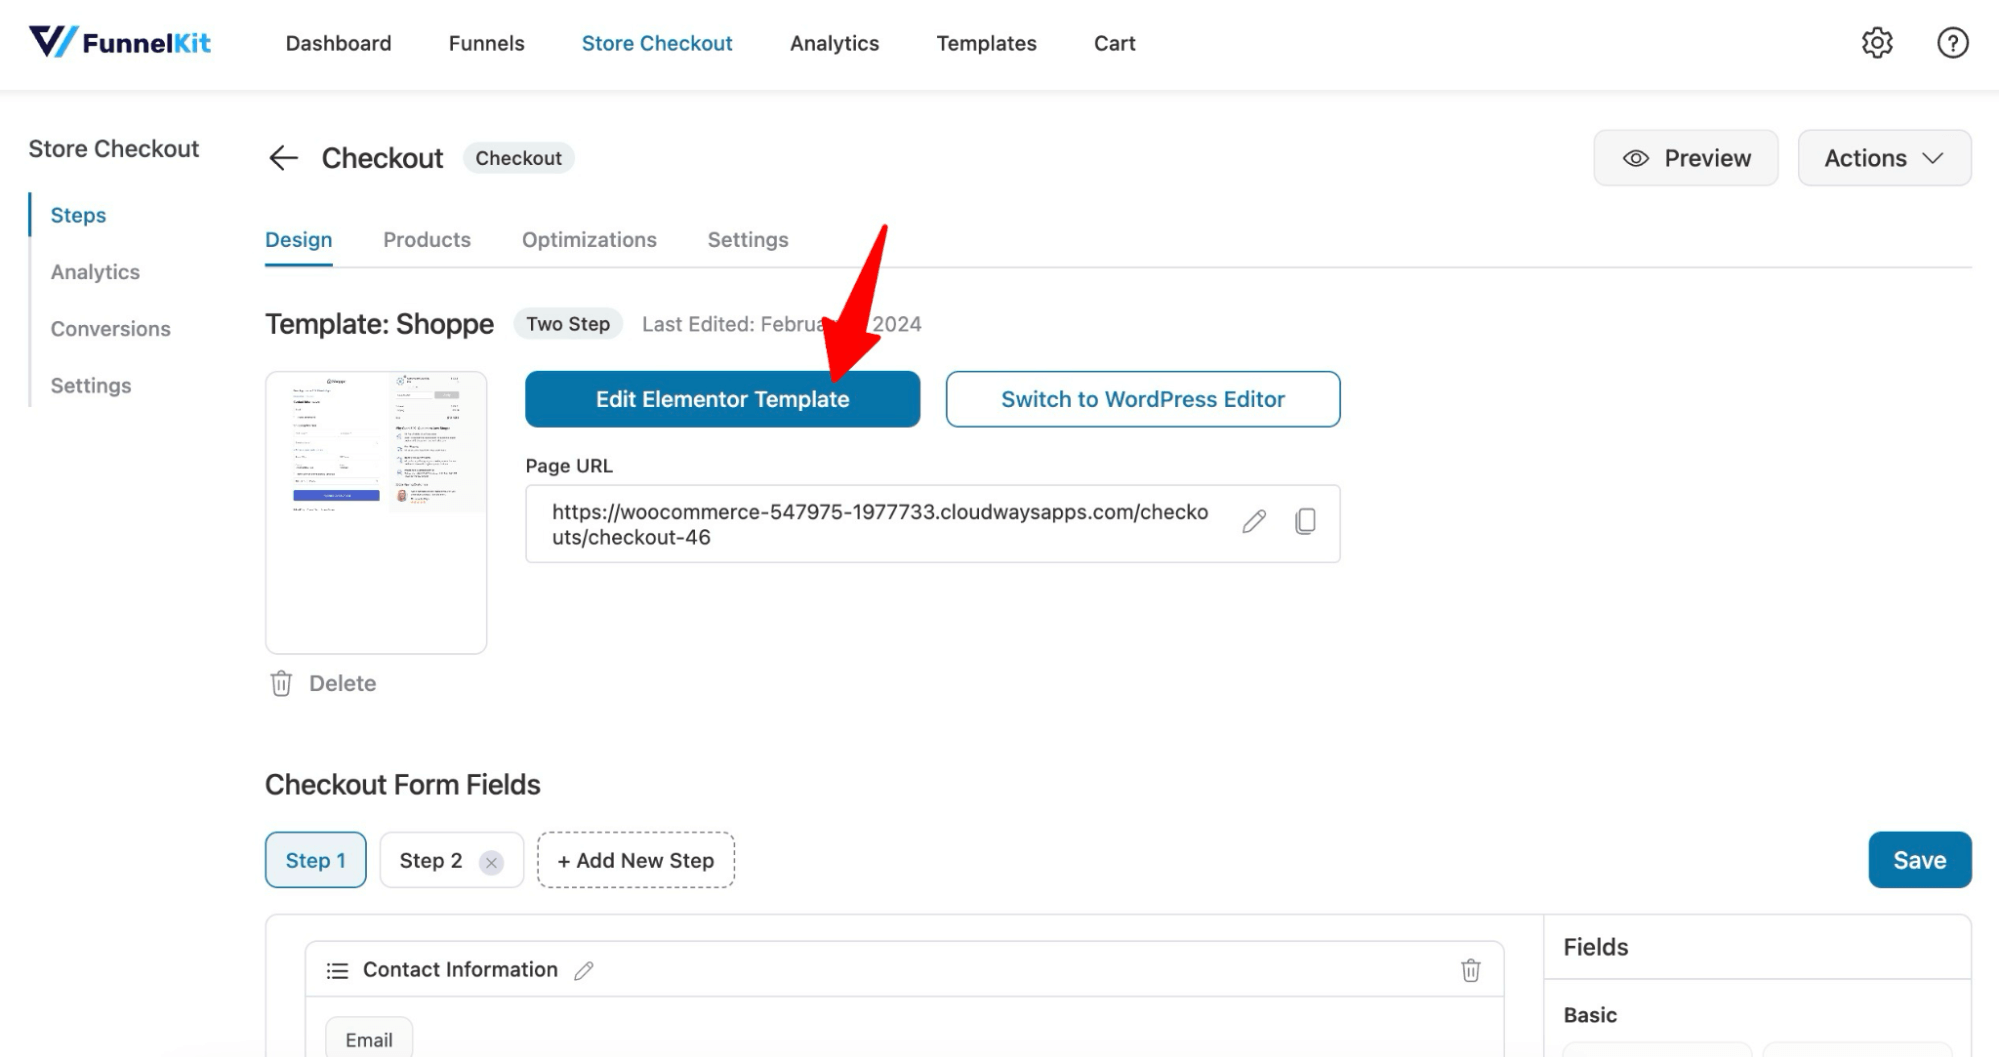
Task: Delete the Shoppe template via trash icon
Action: point(282,683)
